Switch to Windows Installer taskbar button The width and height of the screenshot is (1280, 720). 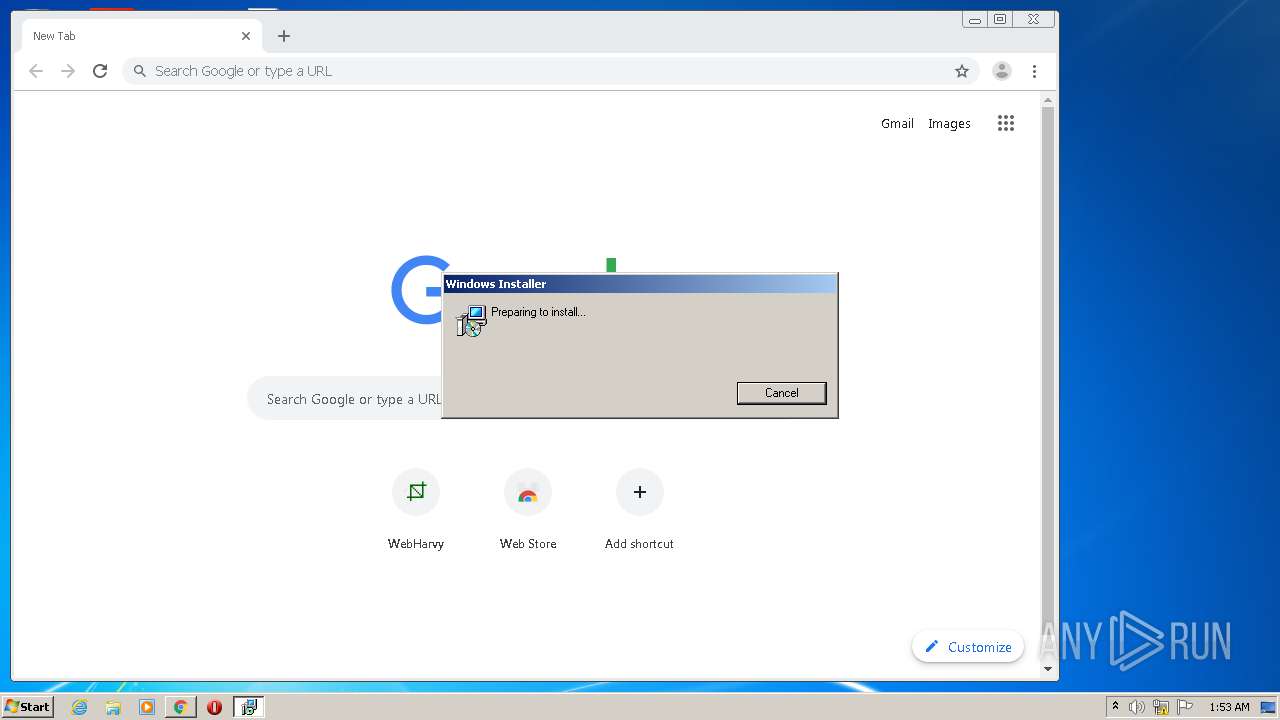point(249,707)
